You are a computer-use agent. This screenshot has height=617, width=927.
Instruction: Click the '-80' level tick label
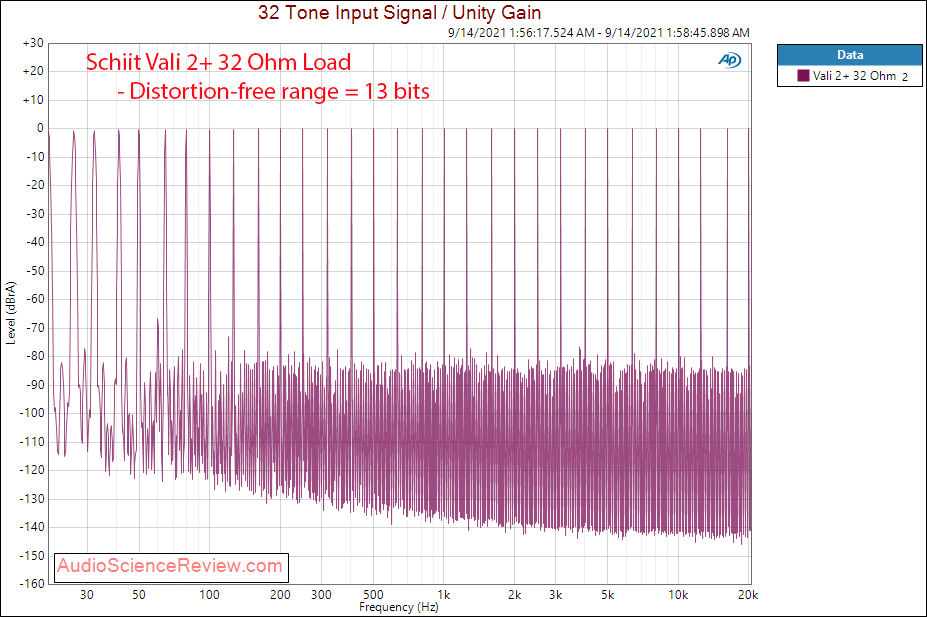click(x=35, y=356)
